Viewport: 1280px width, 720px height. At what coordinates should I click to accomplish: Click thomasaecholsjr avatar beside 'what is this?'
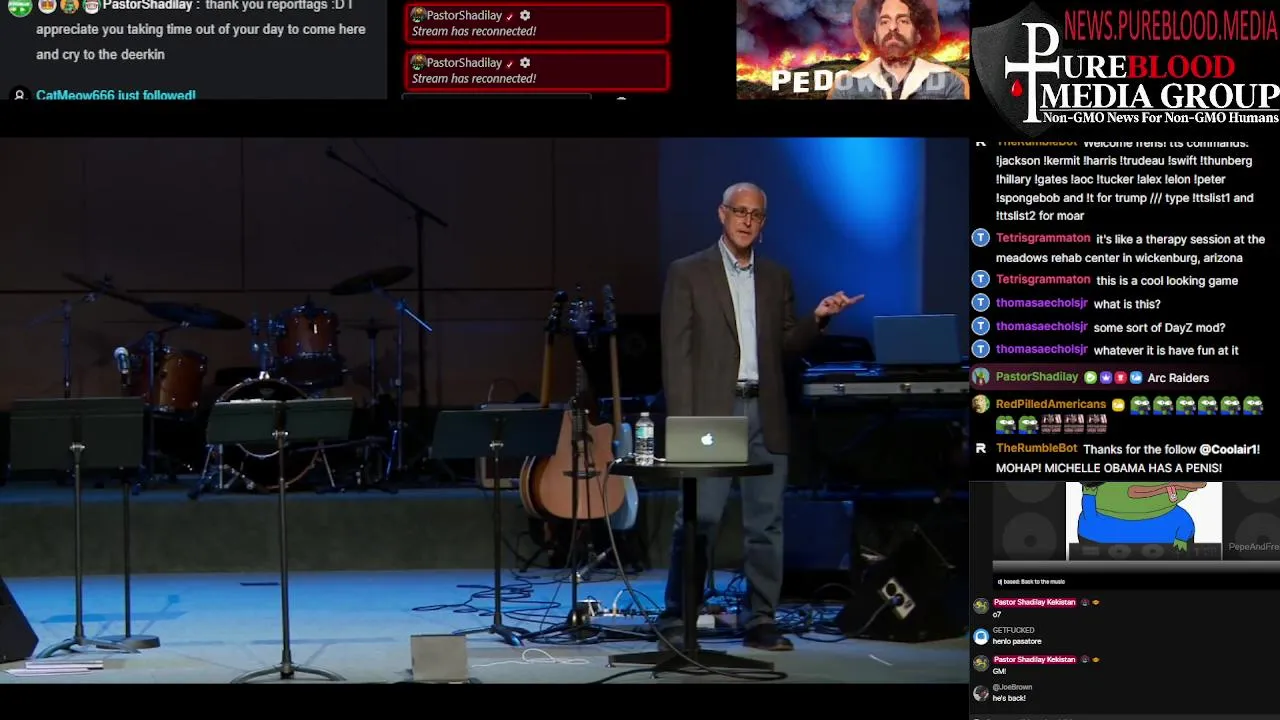981,303
